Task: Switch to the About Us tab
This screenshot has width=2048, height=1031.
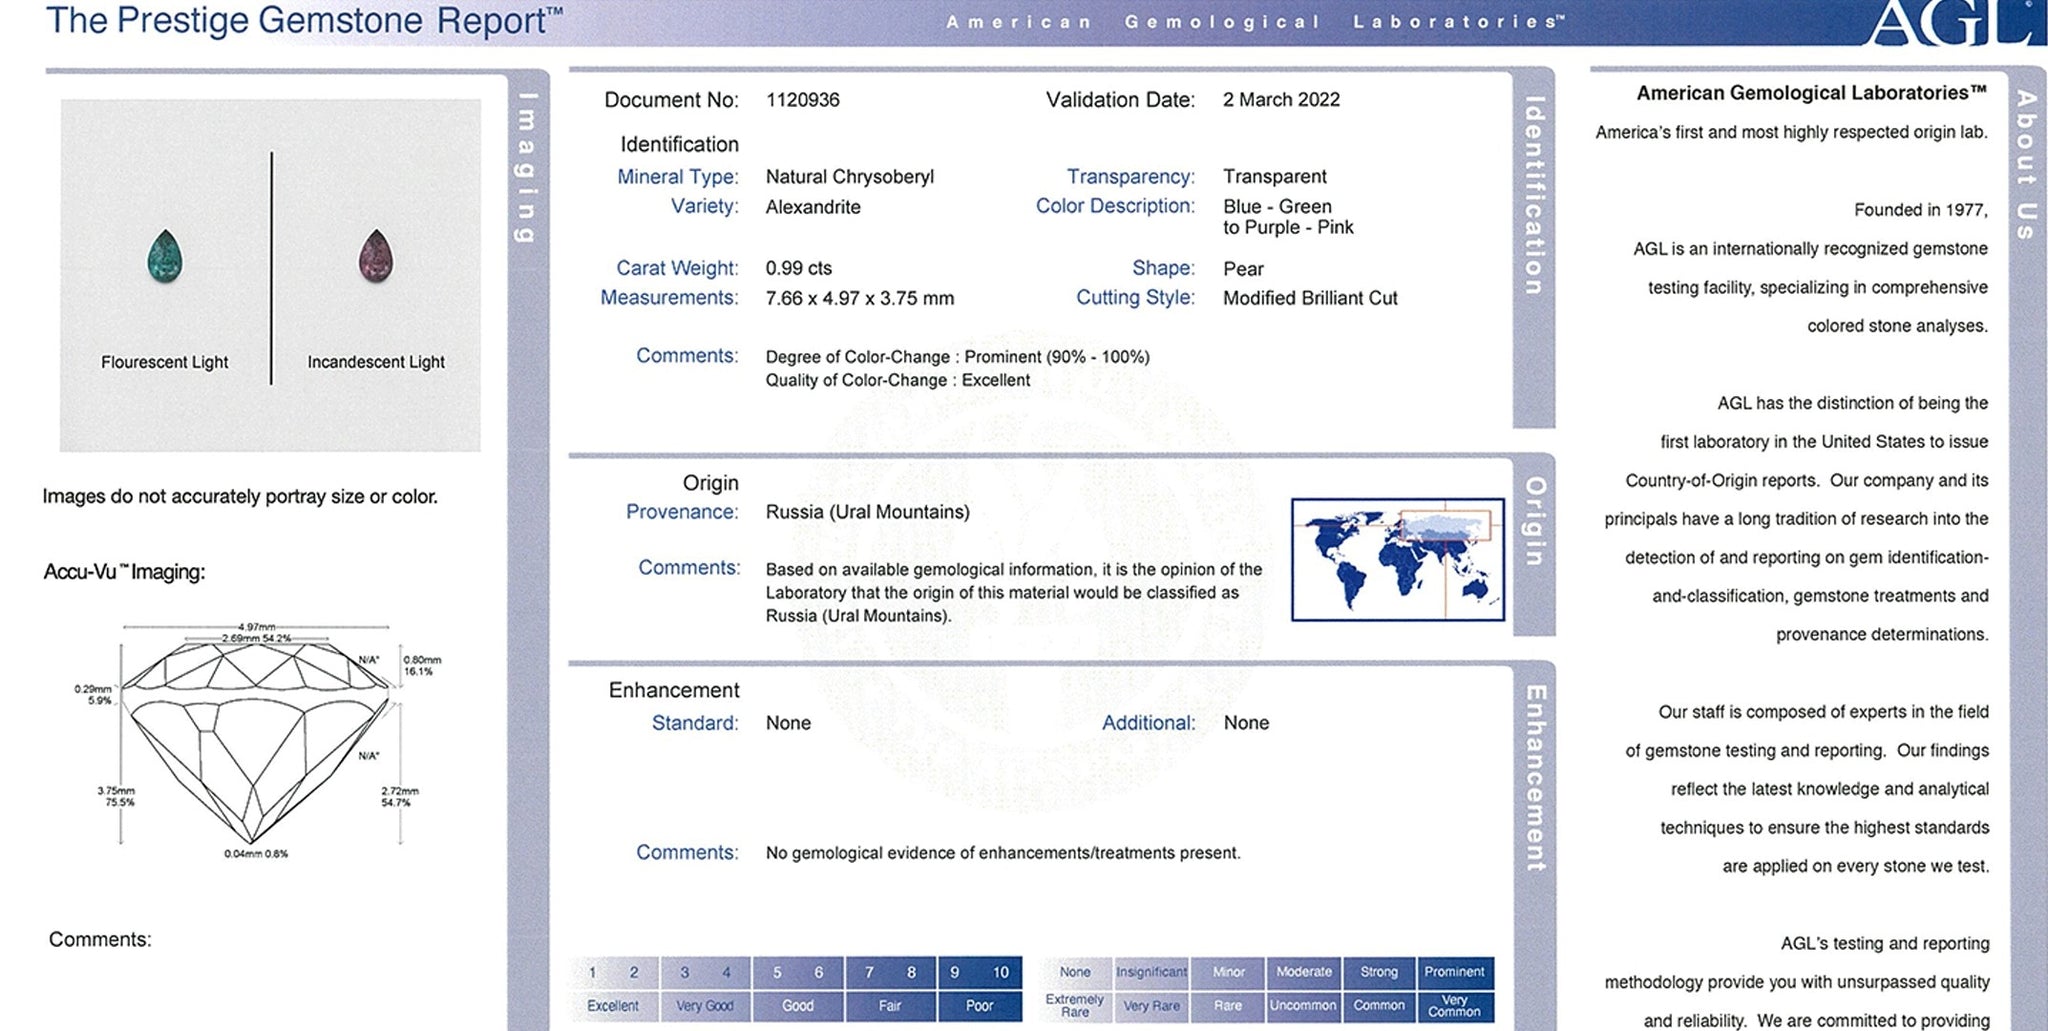Action: (2026, 165)
